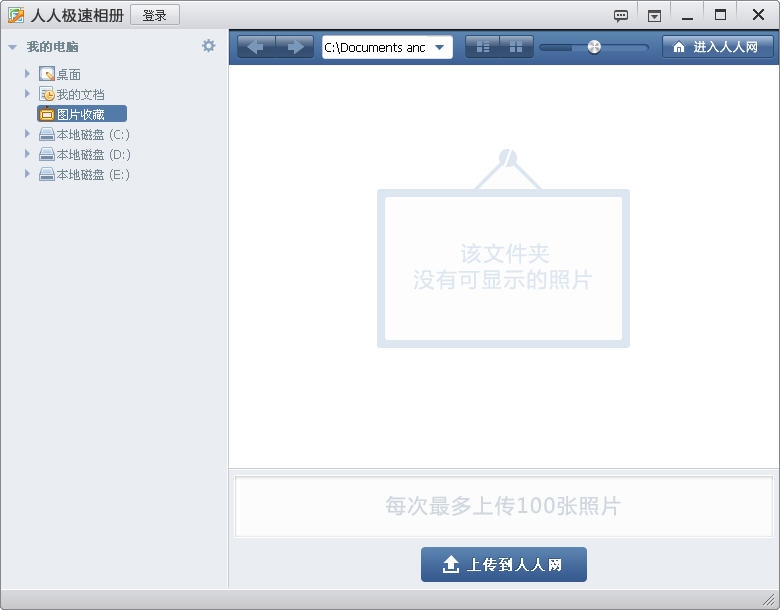The image size is (780, 610).
Task: Click the drive icon for 本地磁盘 (C:)
Action: coord(47,134)
